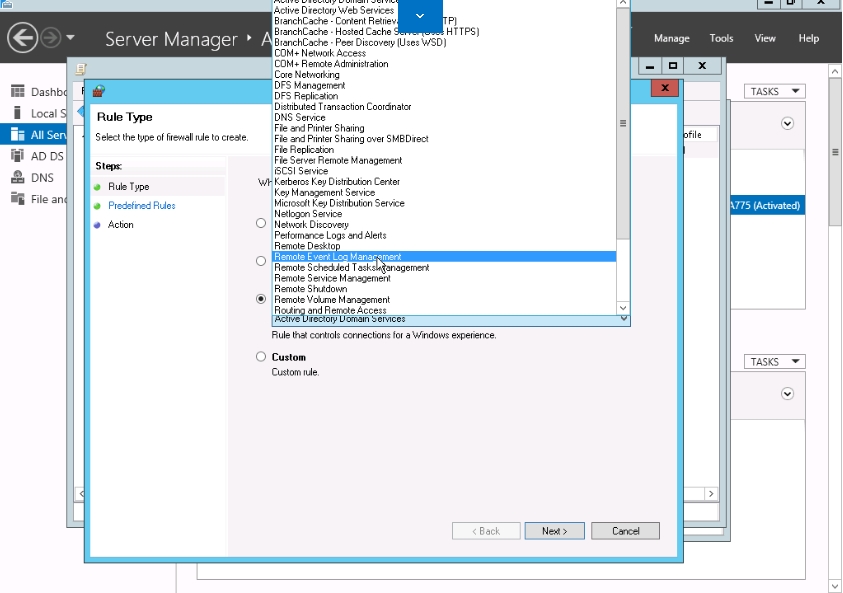The height and width of the screenshot is (593, 843).
Task: Select the second rule type radio button
Action: click(261, 261)
